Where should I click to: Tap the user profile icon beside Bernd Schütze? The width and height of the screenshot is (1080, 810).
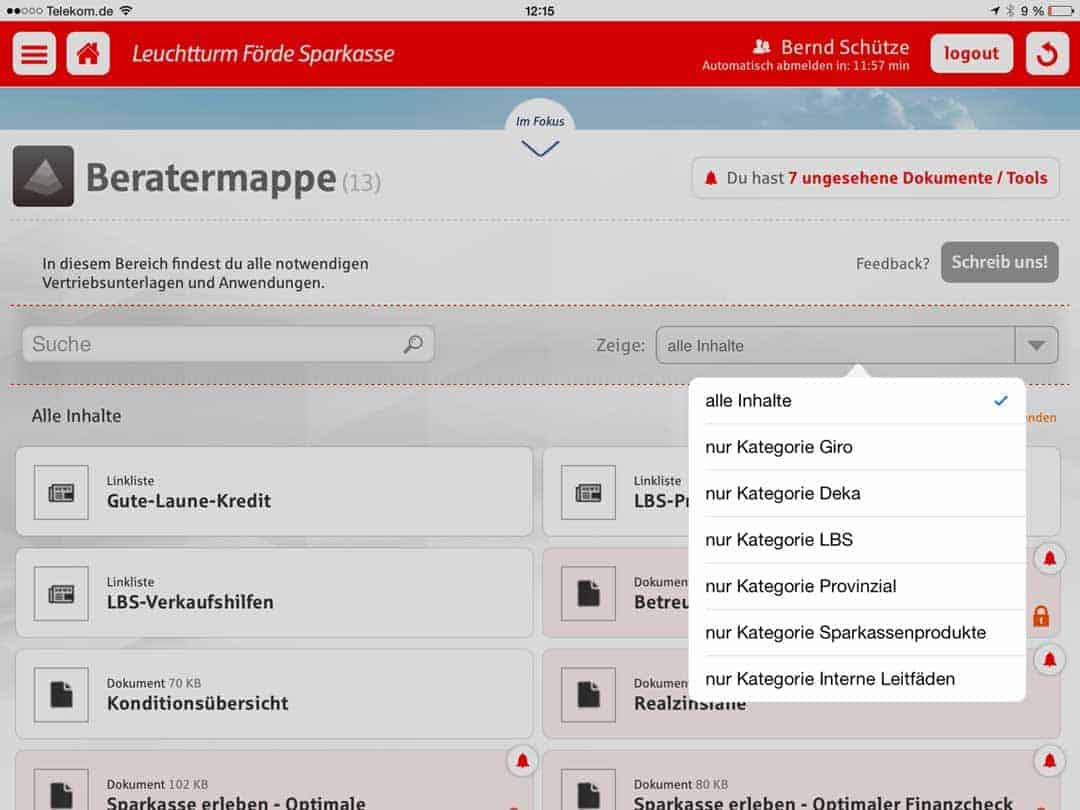tap(761, 47)
